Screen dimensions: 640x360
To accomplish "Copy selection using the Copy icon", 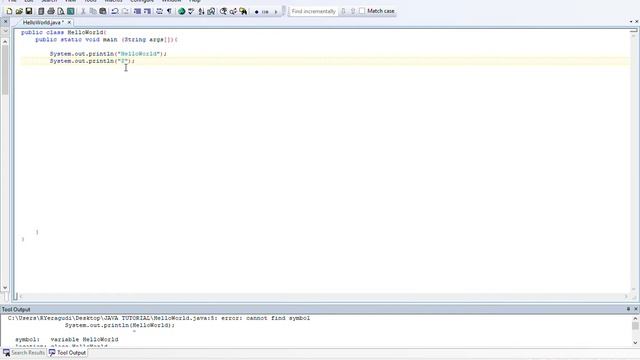I will [93, 11].
